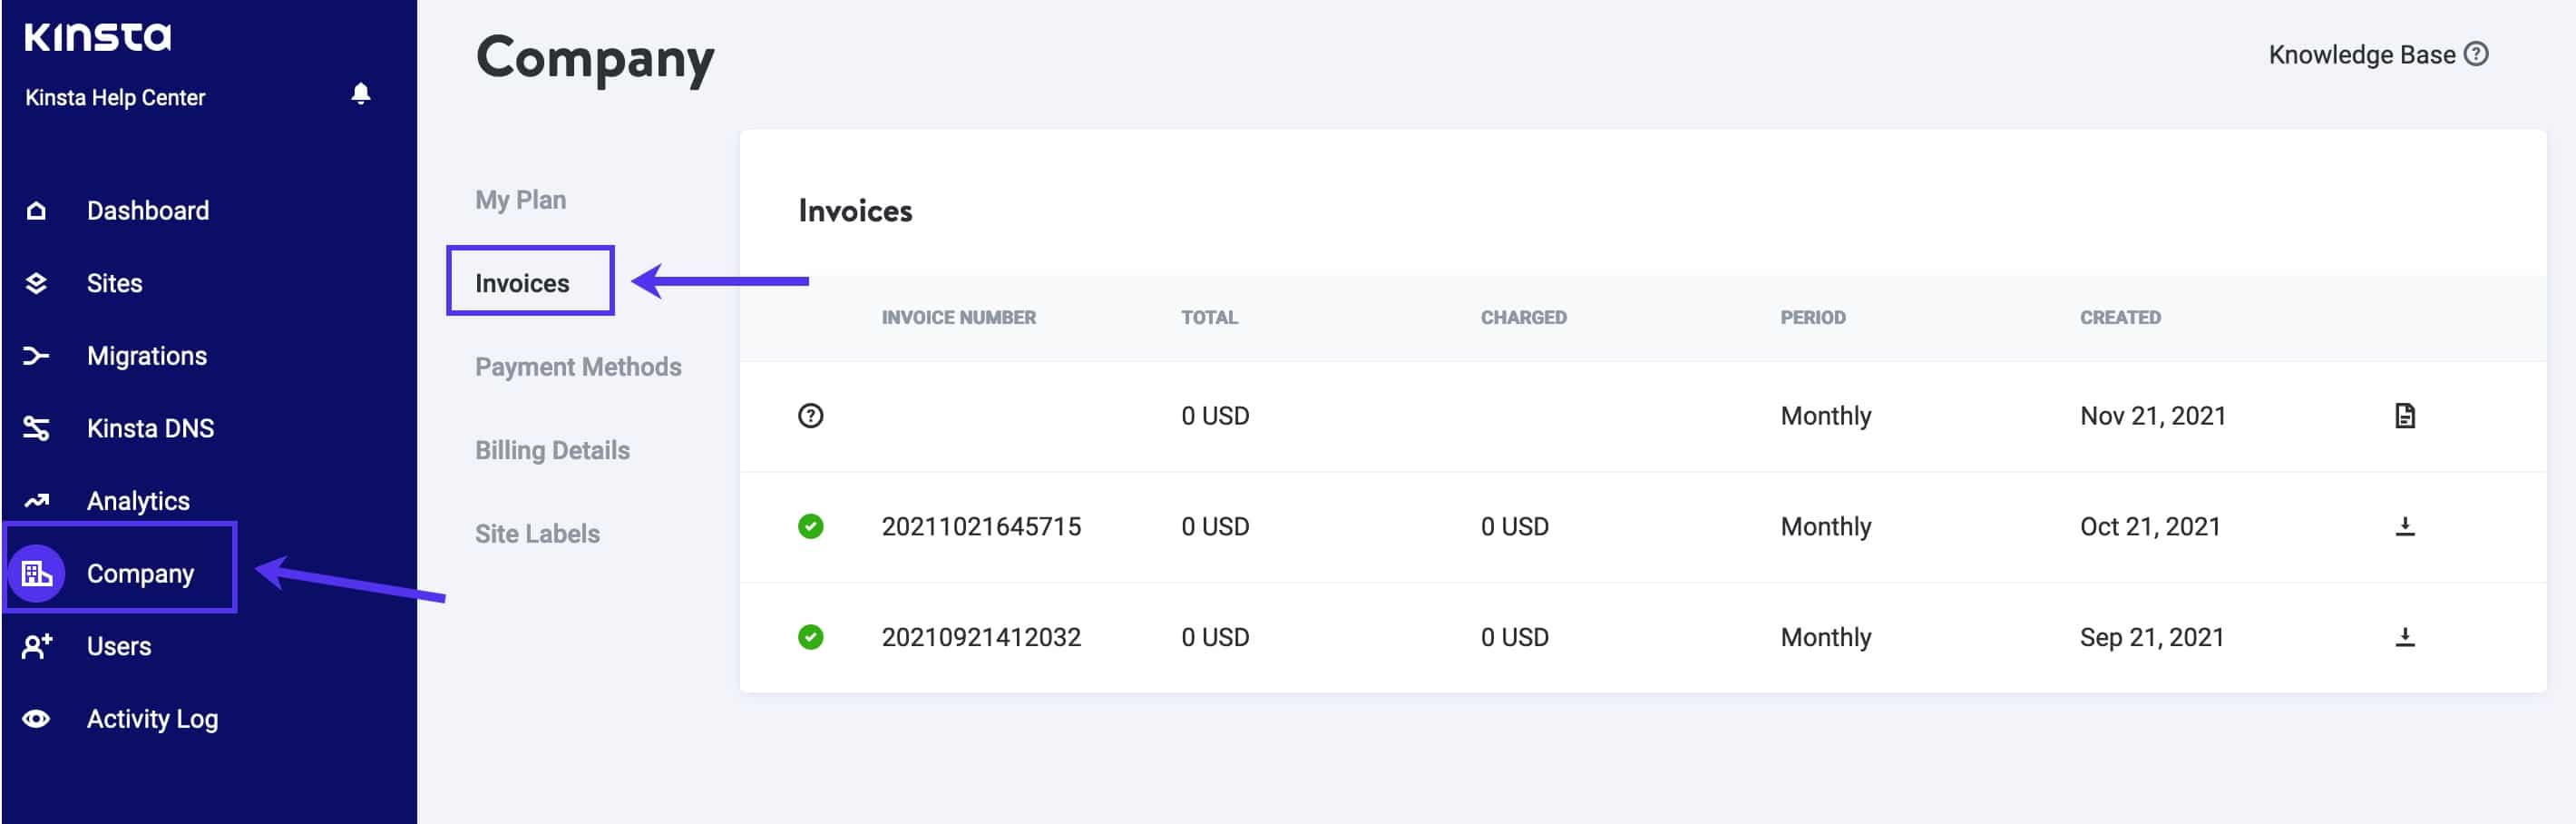
Task: Open Analytics in the sidebar
Action: (x=138, y=501)
